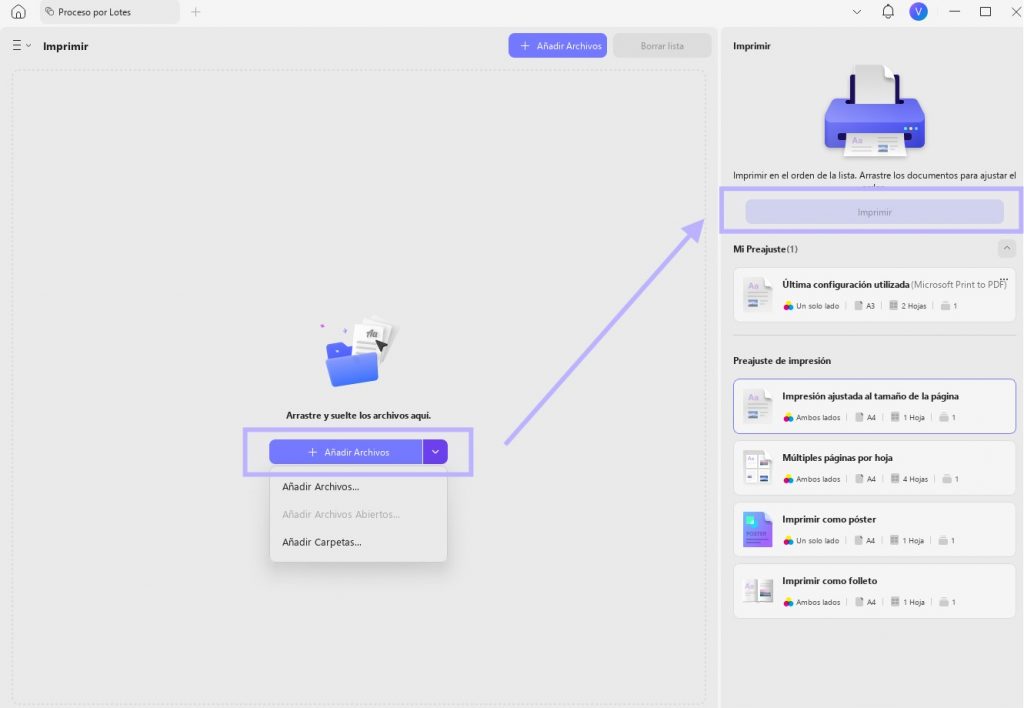The height and width of the screenshot is (708, 1024).
Task: Select the Última configuración utilizada preset
Action: point(874,295)
